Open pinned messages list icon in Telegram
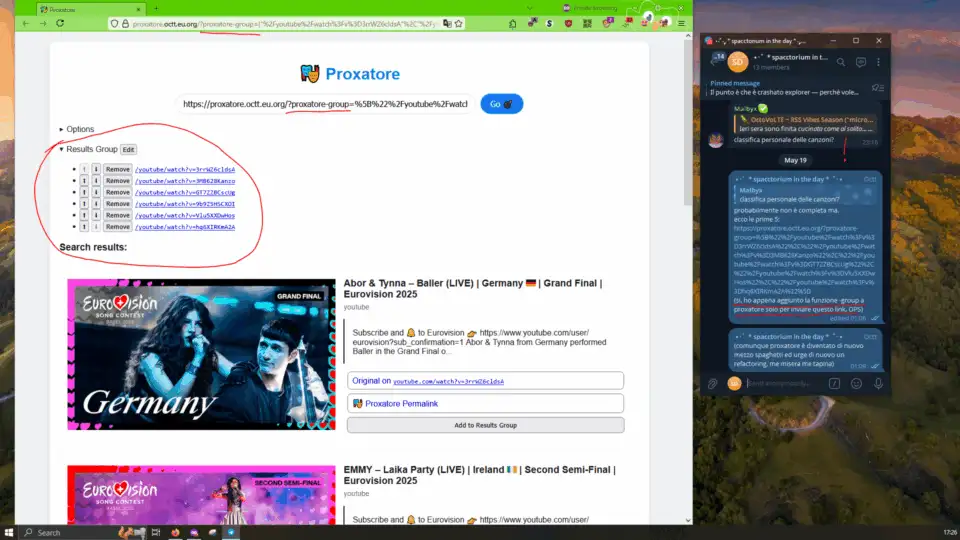This screenshot has height=540, width=960. 878,88
